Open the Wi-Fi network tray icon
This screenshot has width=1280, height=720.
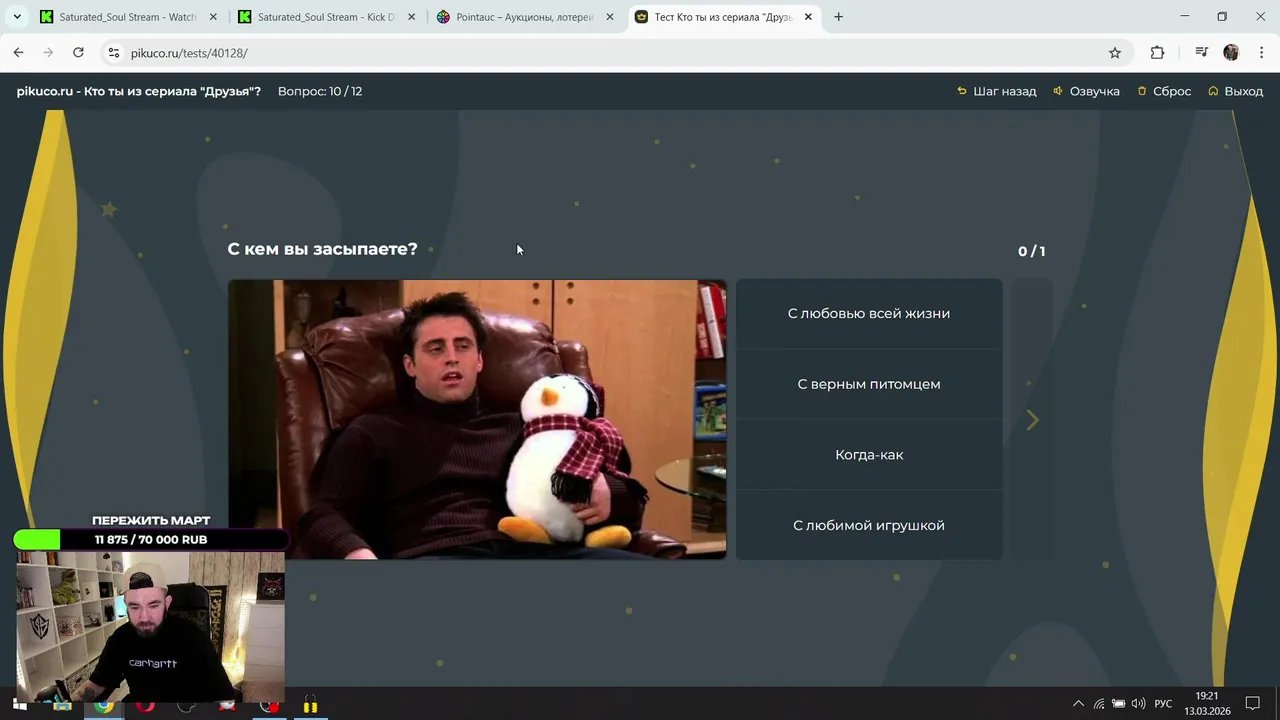pyautogui.click(x=1099, y=704)
